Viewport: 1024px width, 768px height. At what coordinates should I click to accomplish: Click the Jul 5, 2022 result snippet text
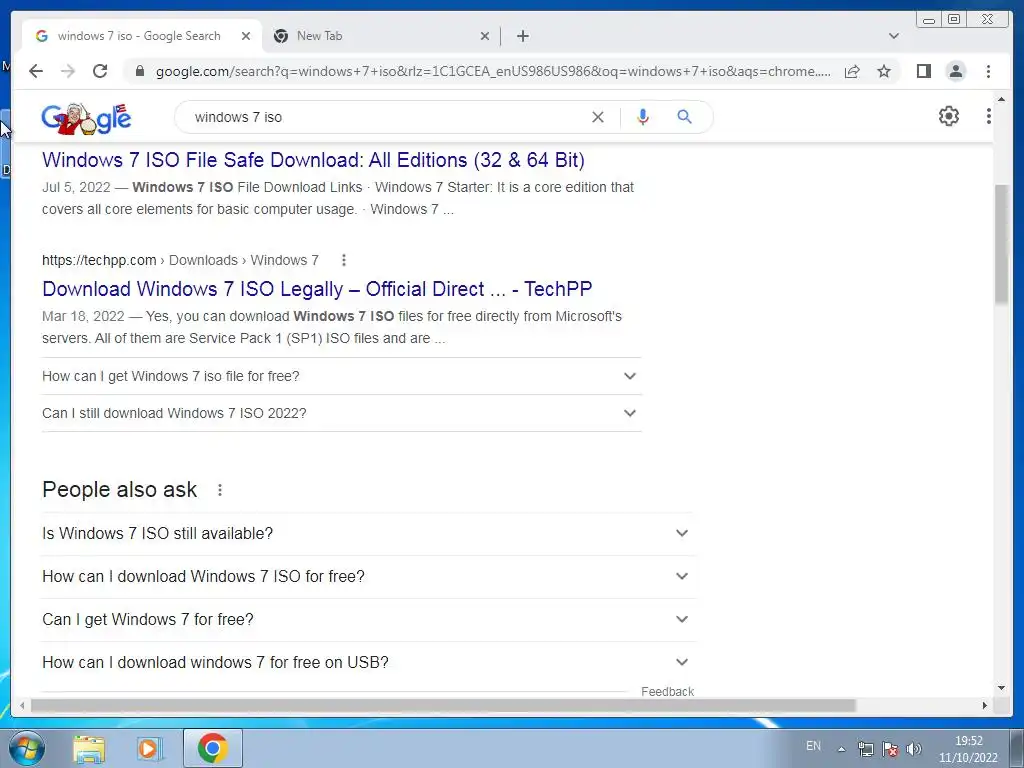click(x=338, y=199)
